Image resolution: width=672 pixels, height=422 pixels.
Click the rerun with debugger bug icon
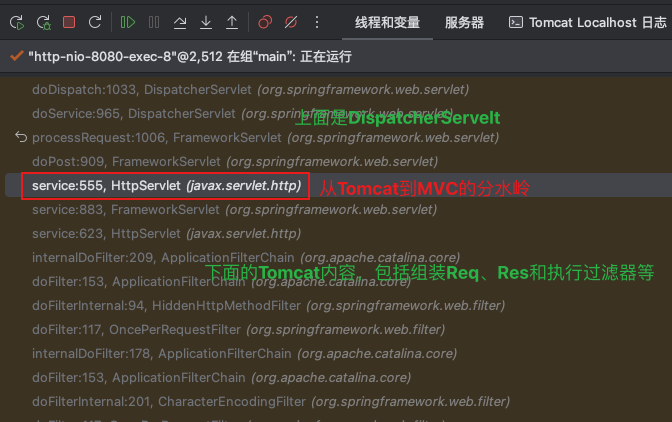43,22
